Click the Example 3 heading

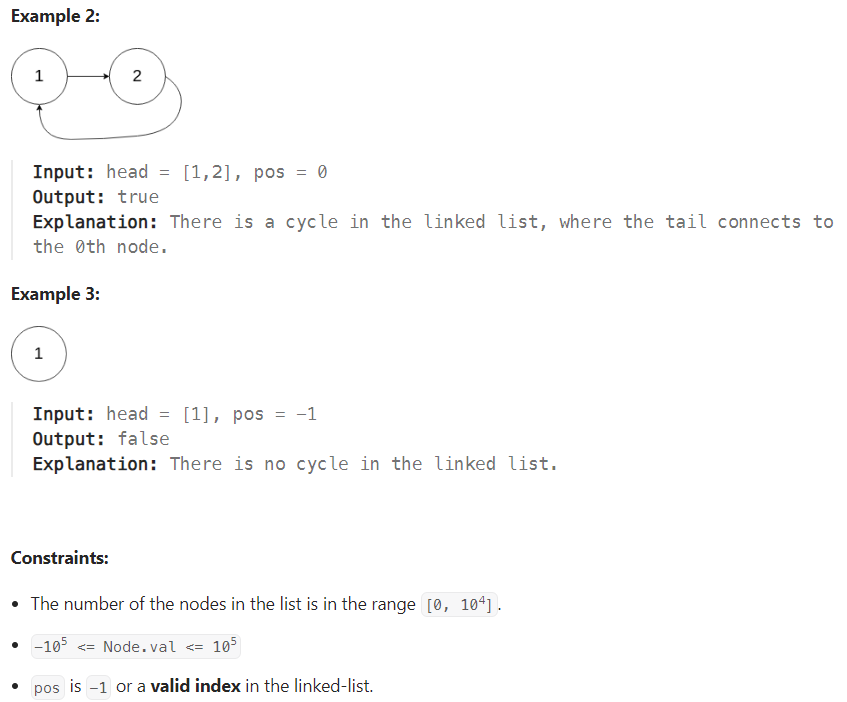(55, 294)
